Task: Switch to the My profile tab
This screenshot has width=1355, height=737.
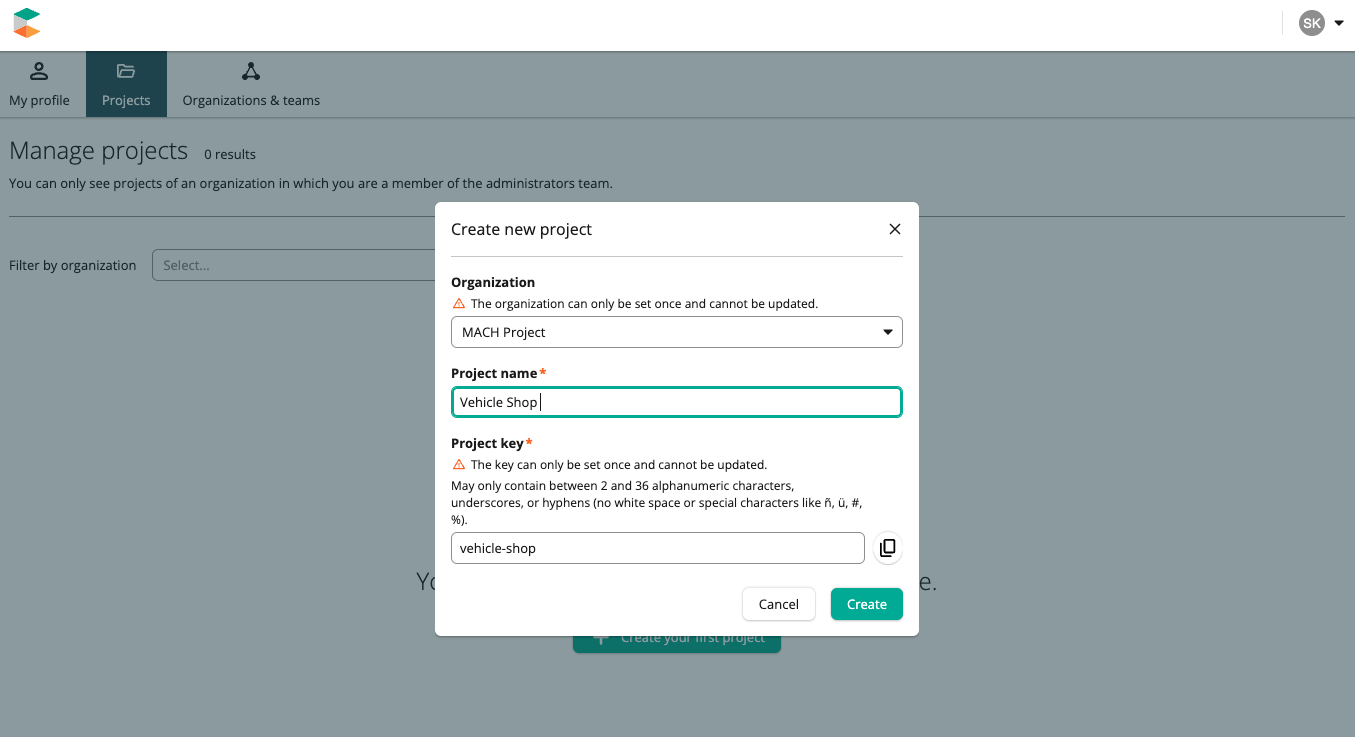Action: (39, 100)
